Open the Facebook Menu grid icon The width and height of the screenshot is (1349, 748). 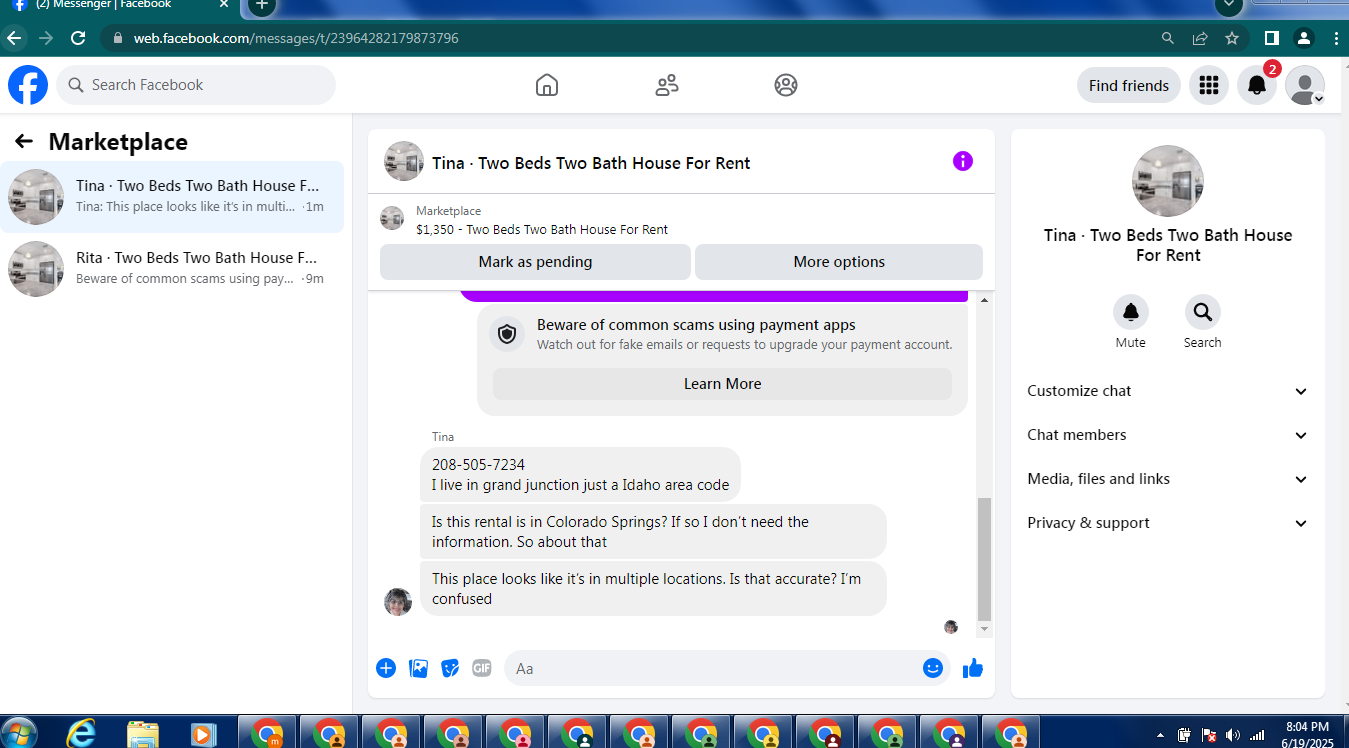[x=1209, y=85]
